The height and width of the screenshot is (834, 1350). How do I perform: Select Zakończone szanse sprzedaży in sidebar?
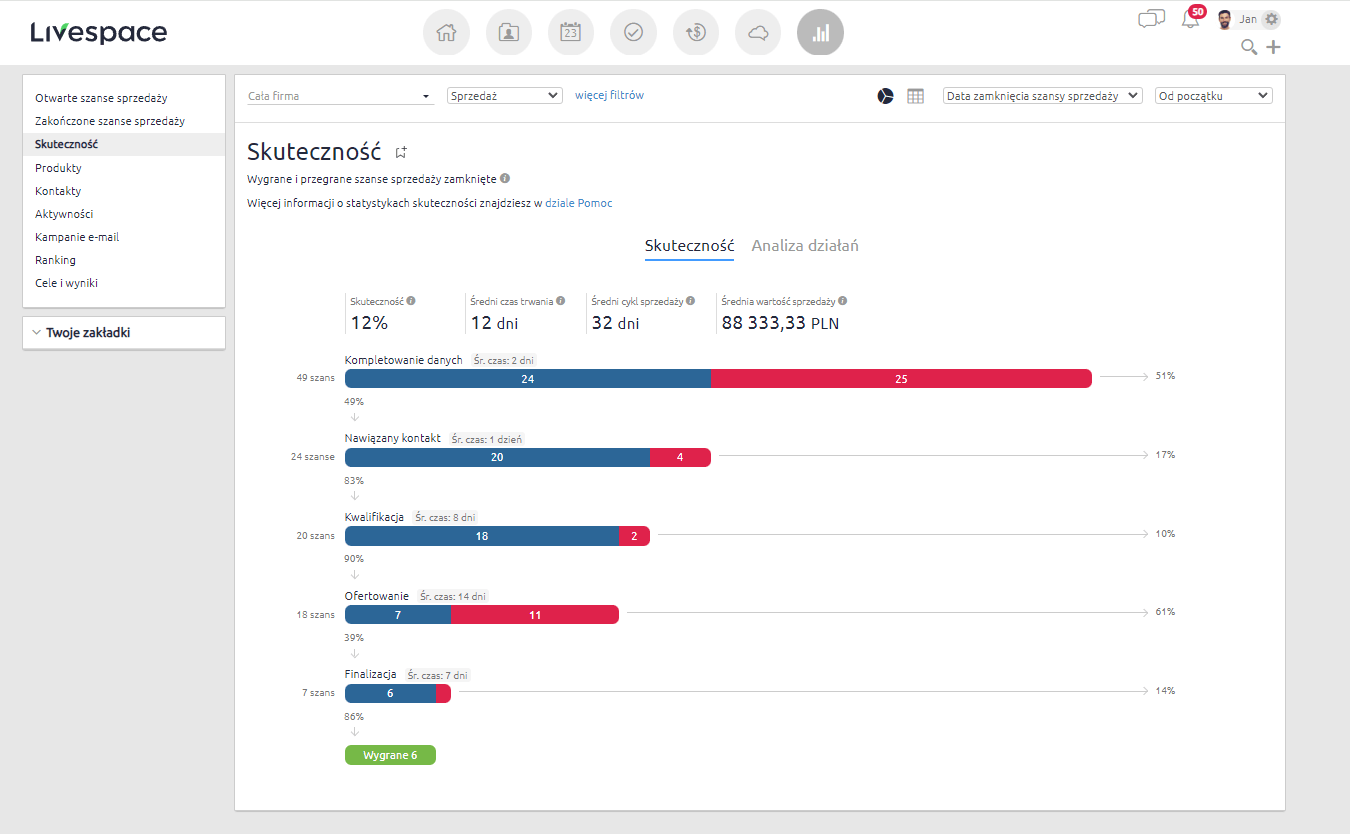[x=110, y=121]
